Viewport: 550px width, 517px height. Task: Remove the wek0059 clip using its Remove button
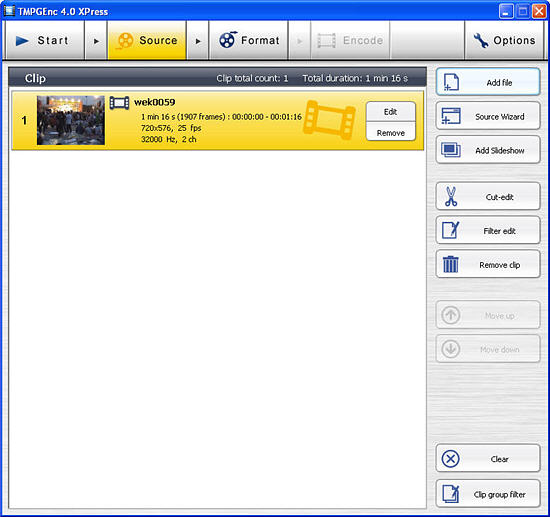click(x=390, y=133)
